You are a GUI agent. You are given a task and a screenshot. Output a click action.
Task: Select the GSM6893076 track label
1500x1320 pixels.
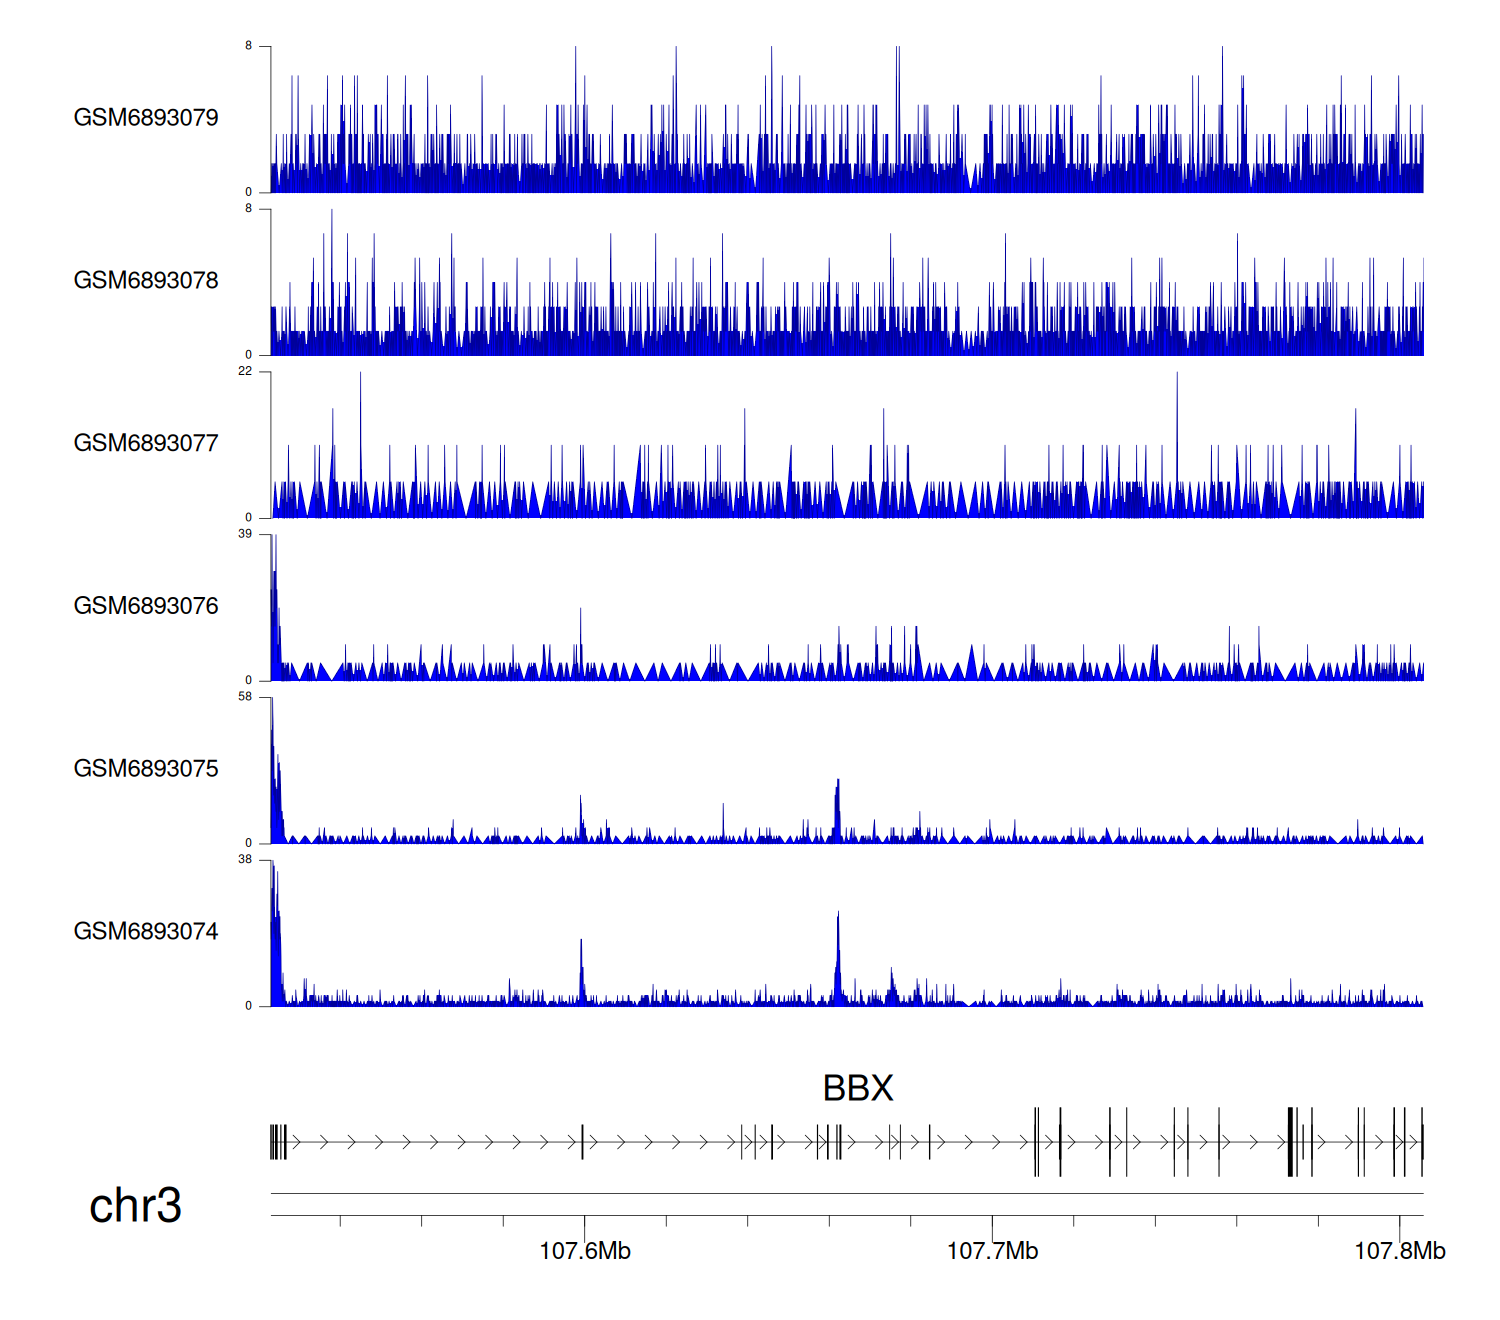[x=146, y=606]
